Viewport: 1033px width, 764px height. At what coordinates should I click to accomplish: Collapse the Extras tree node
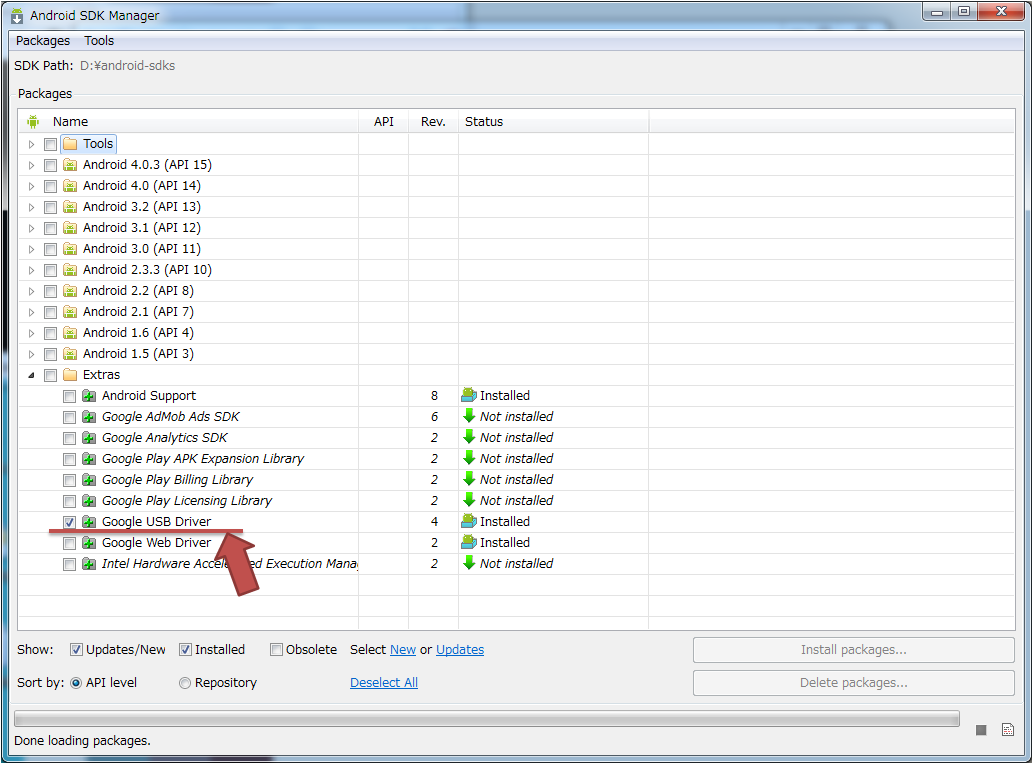click(31, 375)
